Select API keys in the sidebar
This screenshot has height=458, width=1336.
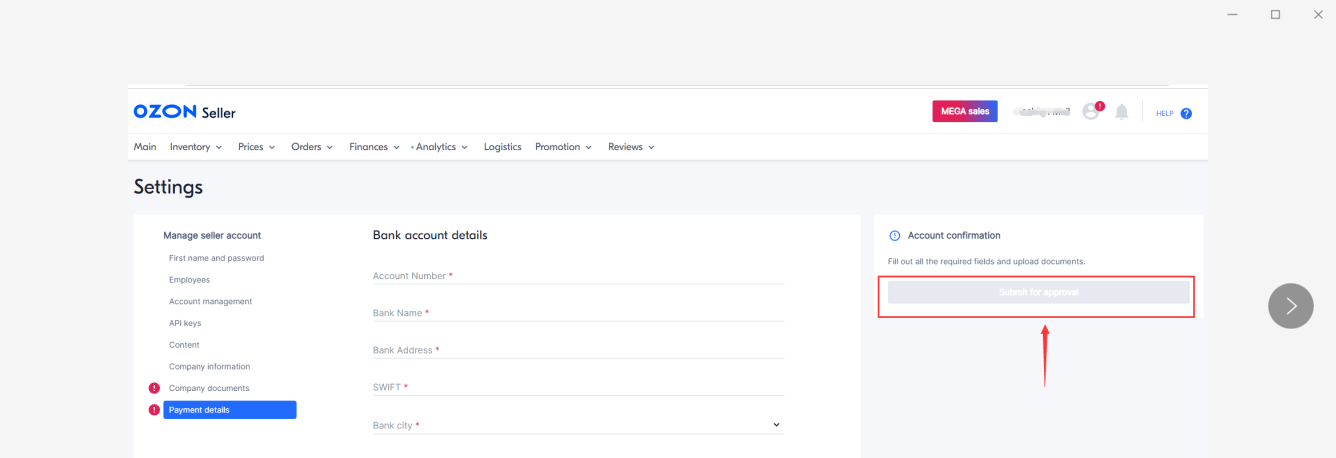[x=185, y=323]
